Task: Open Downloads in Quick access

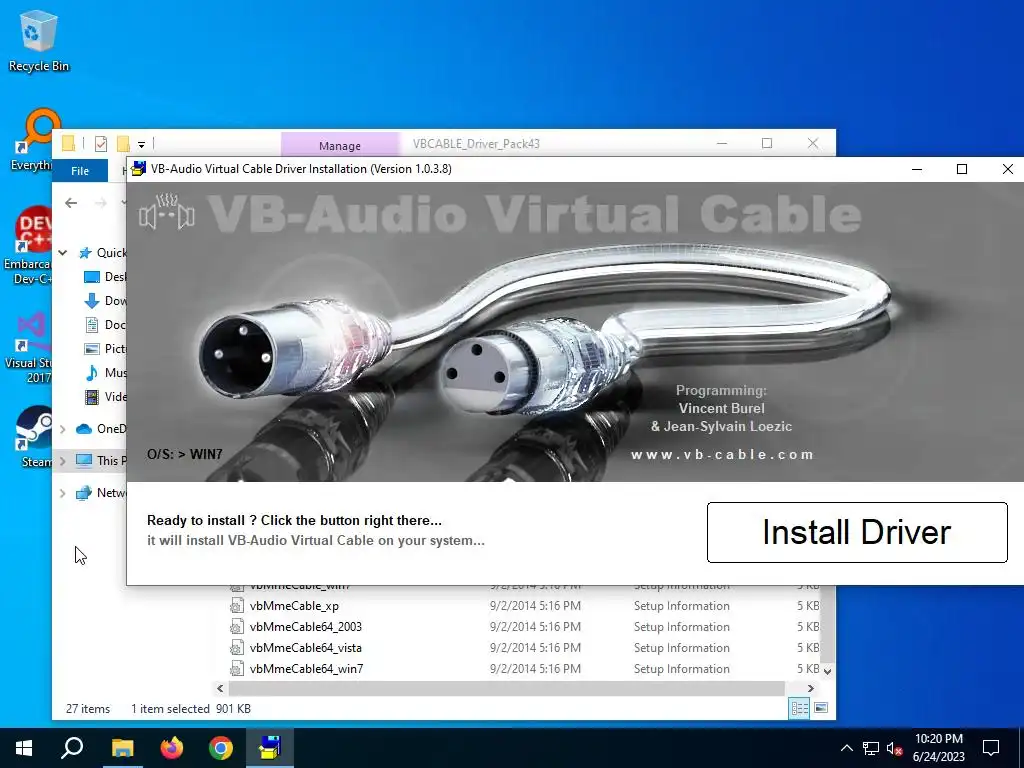Action: tap(104, 301)
